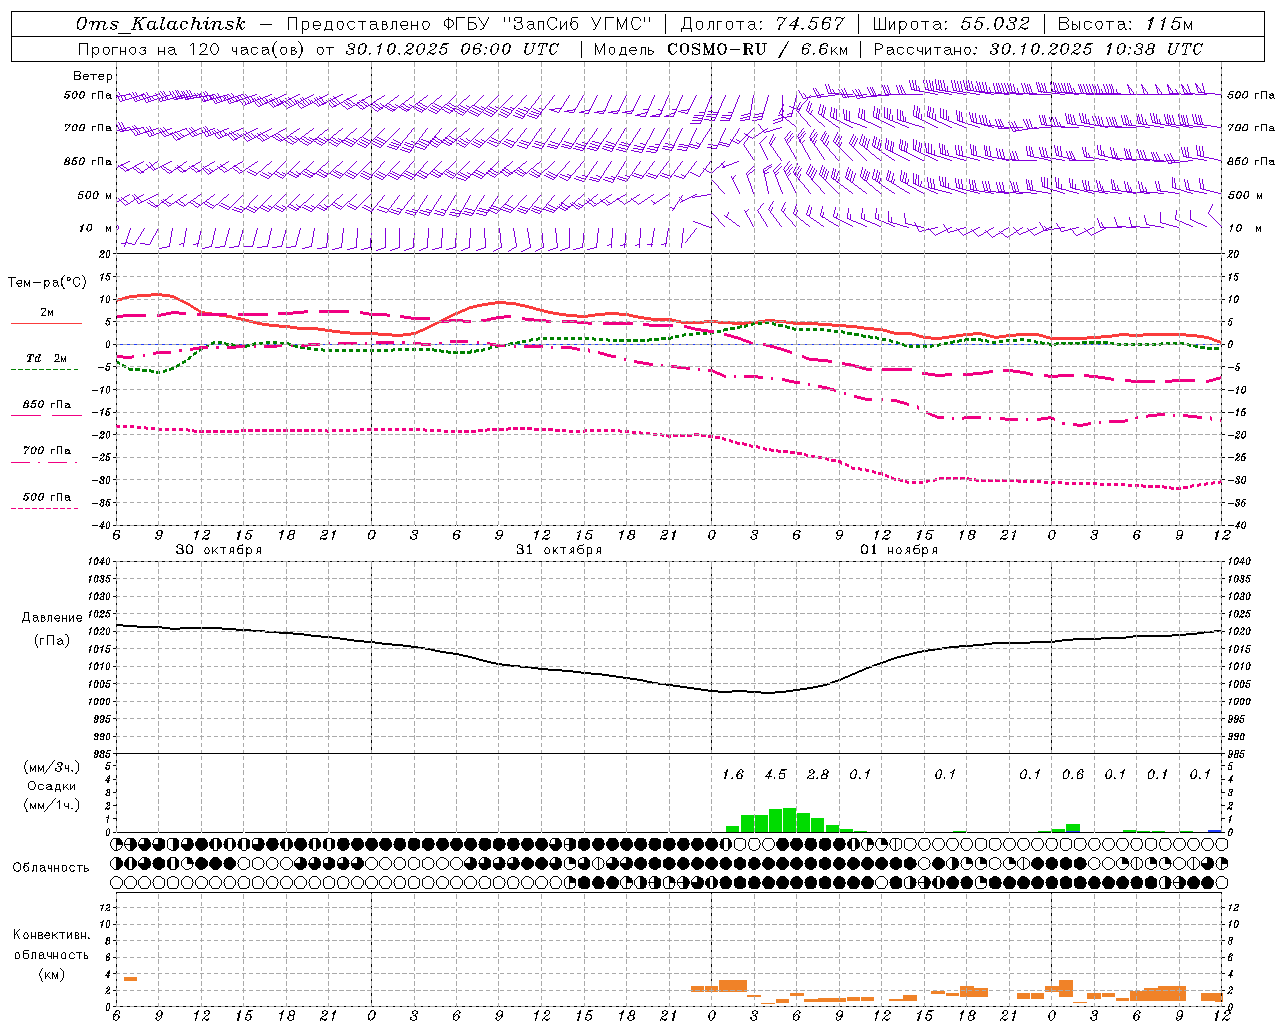Click the station name Oms_Kalachinsk in the header

coord(161,24)
